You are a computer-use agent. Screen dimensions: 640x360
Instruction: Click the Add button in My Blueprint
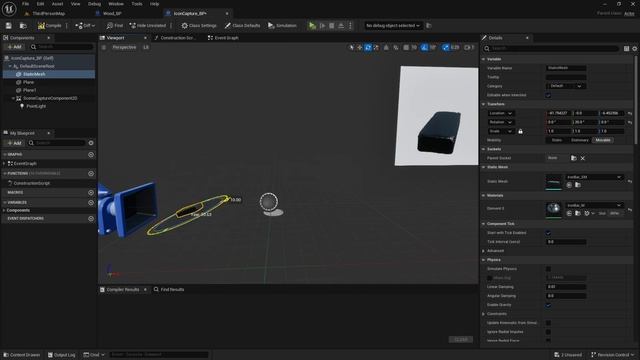tap(15, 143)
